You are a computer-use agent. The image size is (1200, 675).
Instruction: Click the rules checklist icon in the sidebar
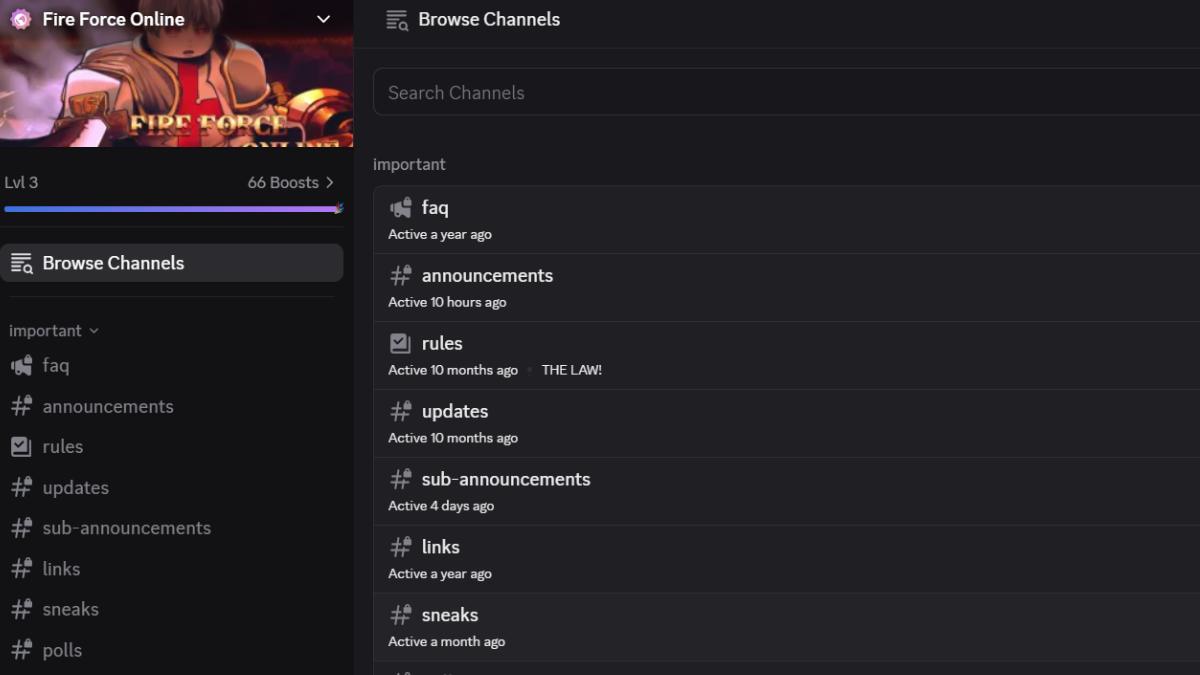click(x=20, y=446)
